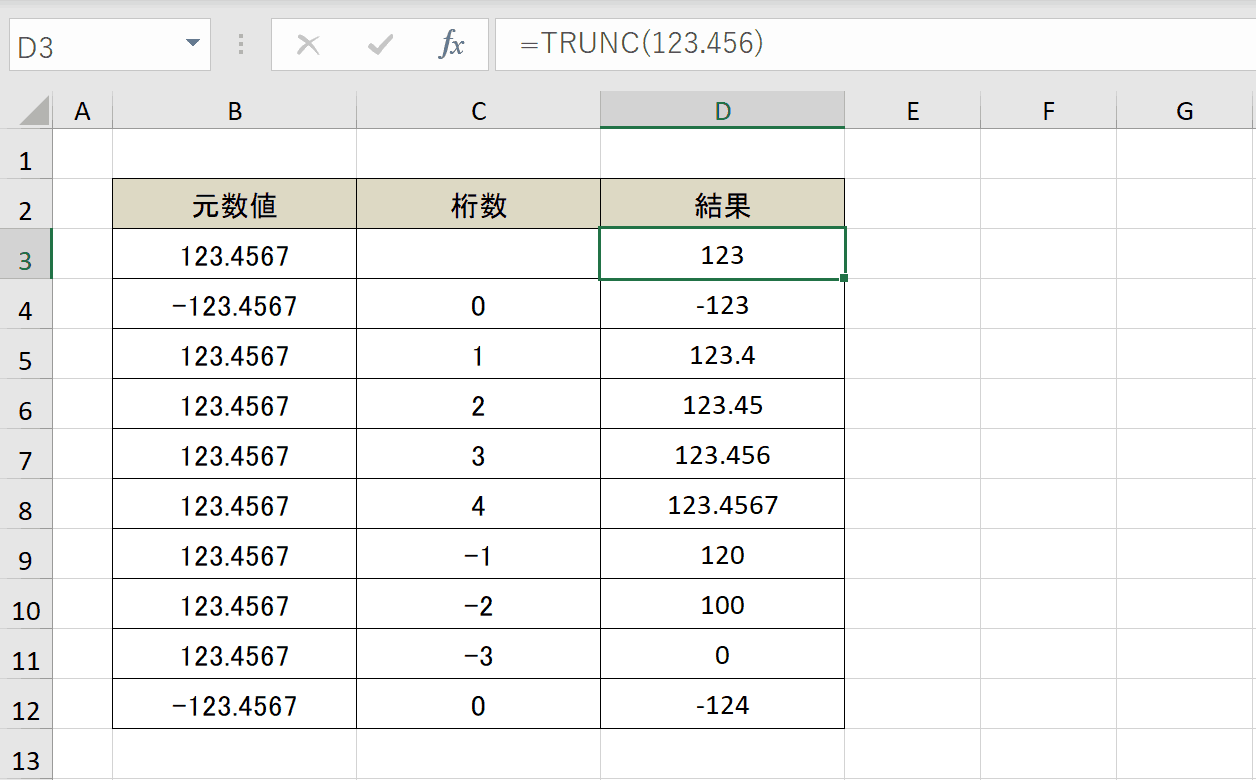1256x780 pixels.
Task: Click the fill handle of cell D3
Action: pyautogui.click(x=845, y=278)
